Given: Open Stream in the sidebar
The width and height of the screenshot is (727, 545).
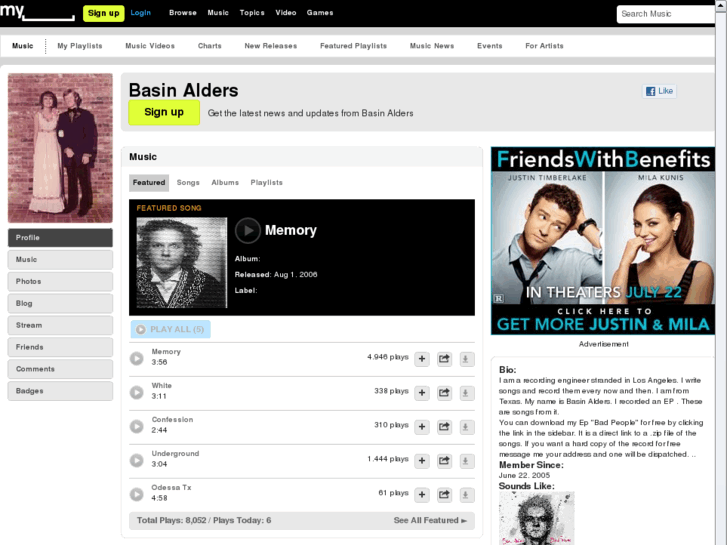Looking at the screenshot, I should (60, 325).
